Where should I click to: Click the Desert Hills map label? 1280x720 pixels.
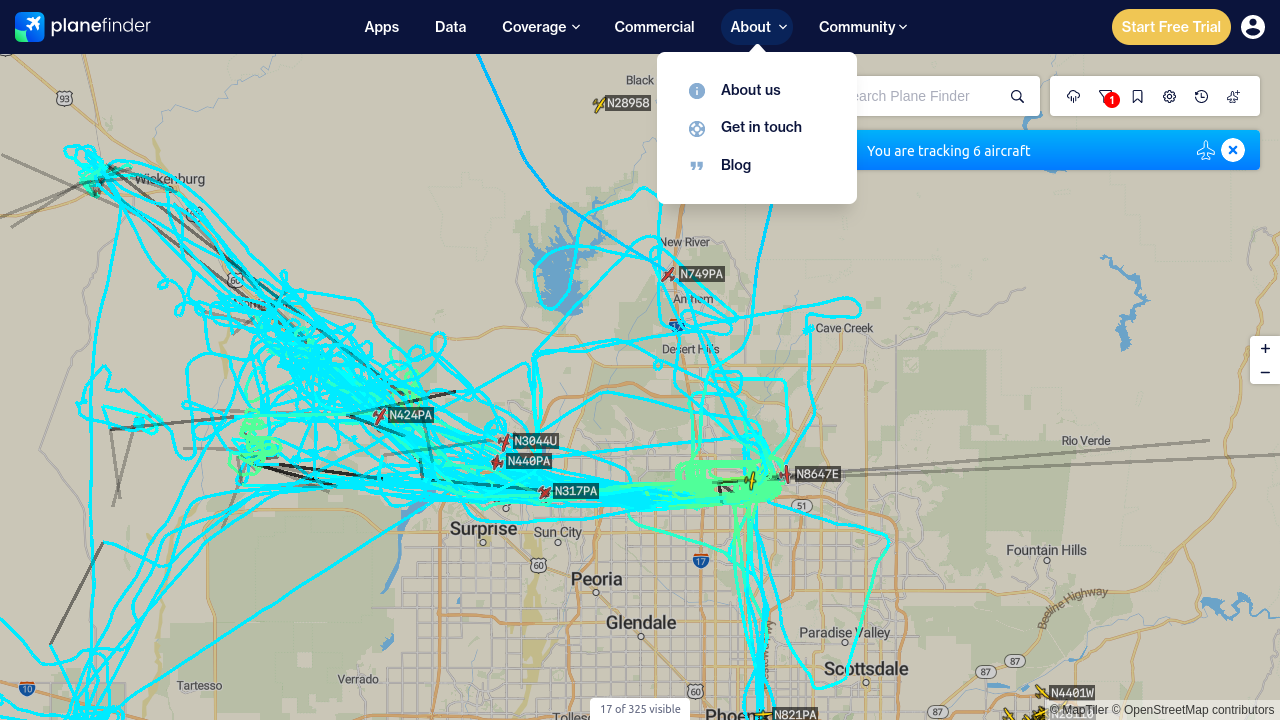[x=691, y=349]
